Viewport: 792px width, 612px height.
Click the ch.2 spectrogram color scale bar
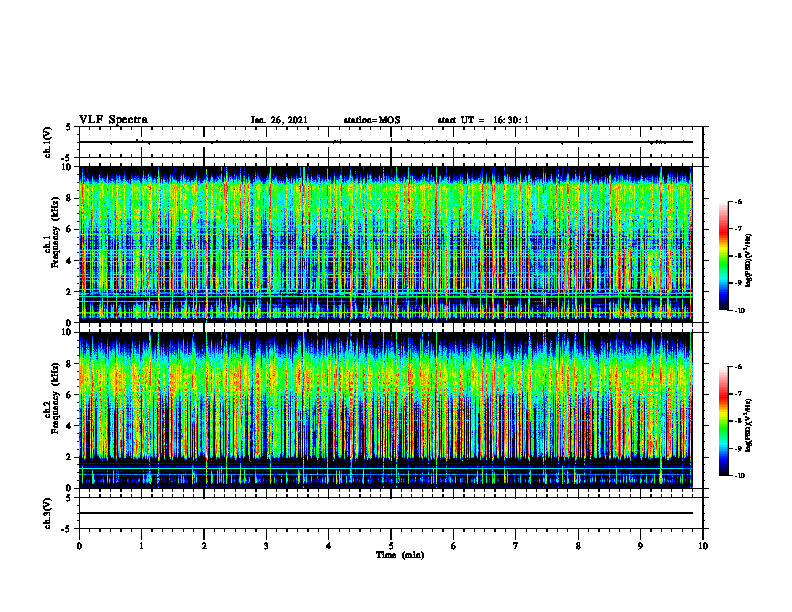(x=723, y=421)
